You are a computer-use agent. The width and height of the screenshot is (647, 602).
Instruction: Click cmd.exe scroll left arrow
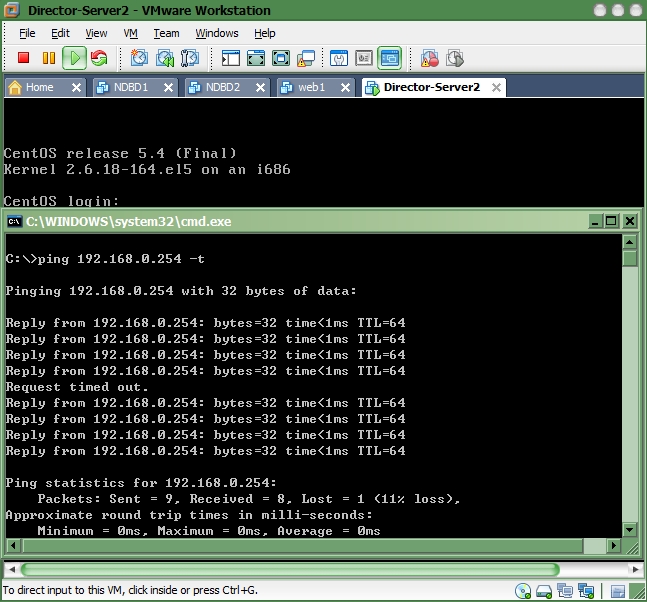(x=14, y=545)
